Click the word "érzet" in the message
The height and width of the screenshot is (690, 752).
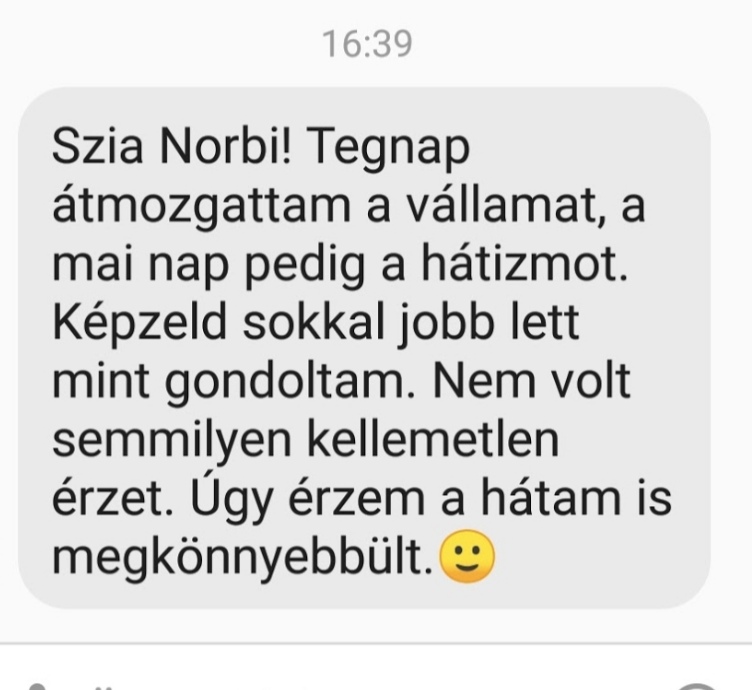click(112, 498)
